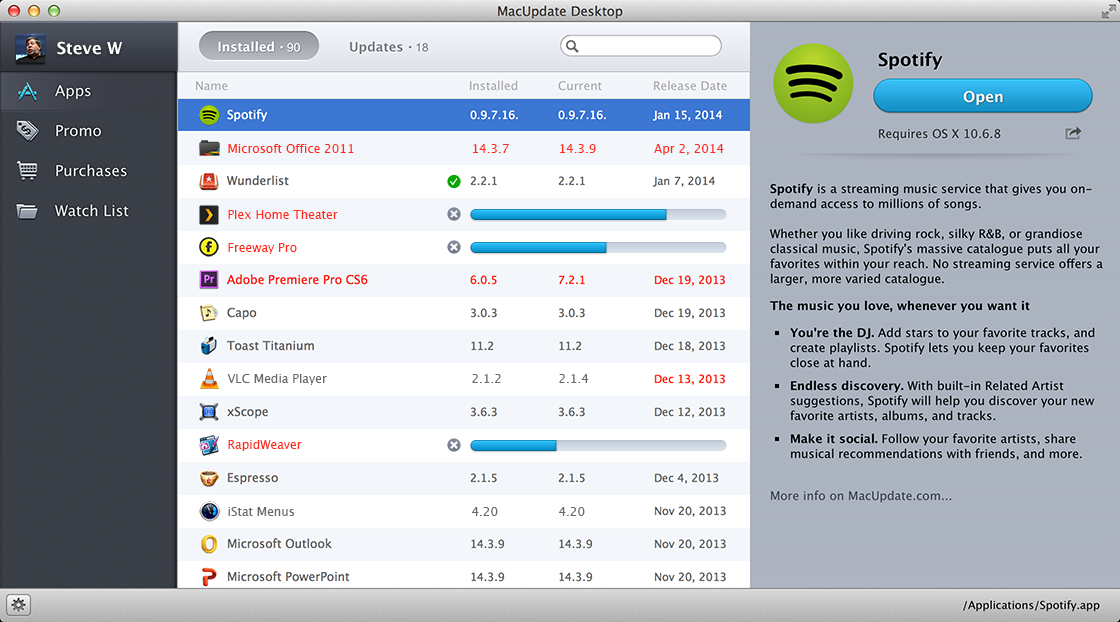This screenshot has width=1120, height=622.
Task: Click the large Spotify logo in details panel
Action: [x=813, y=84]
